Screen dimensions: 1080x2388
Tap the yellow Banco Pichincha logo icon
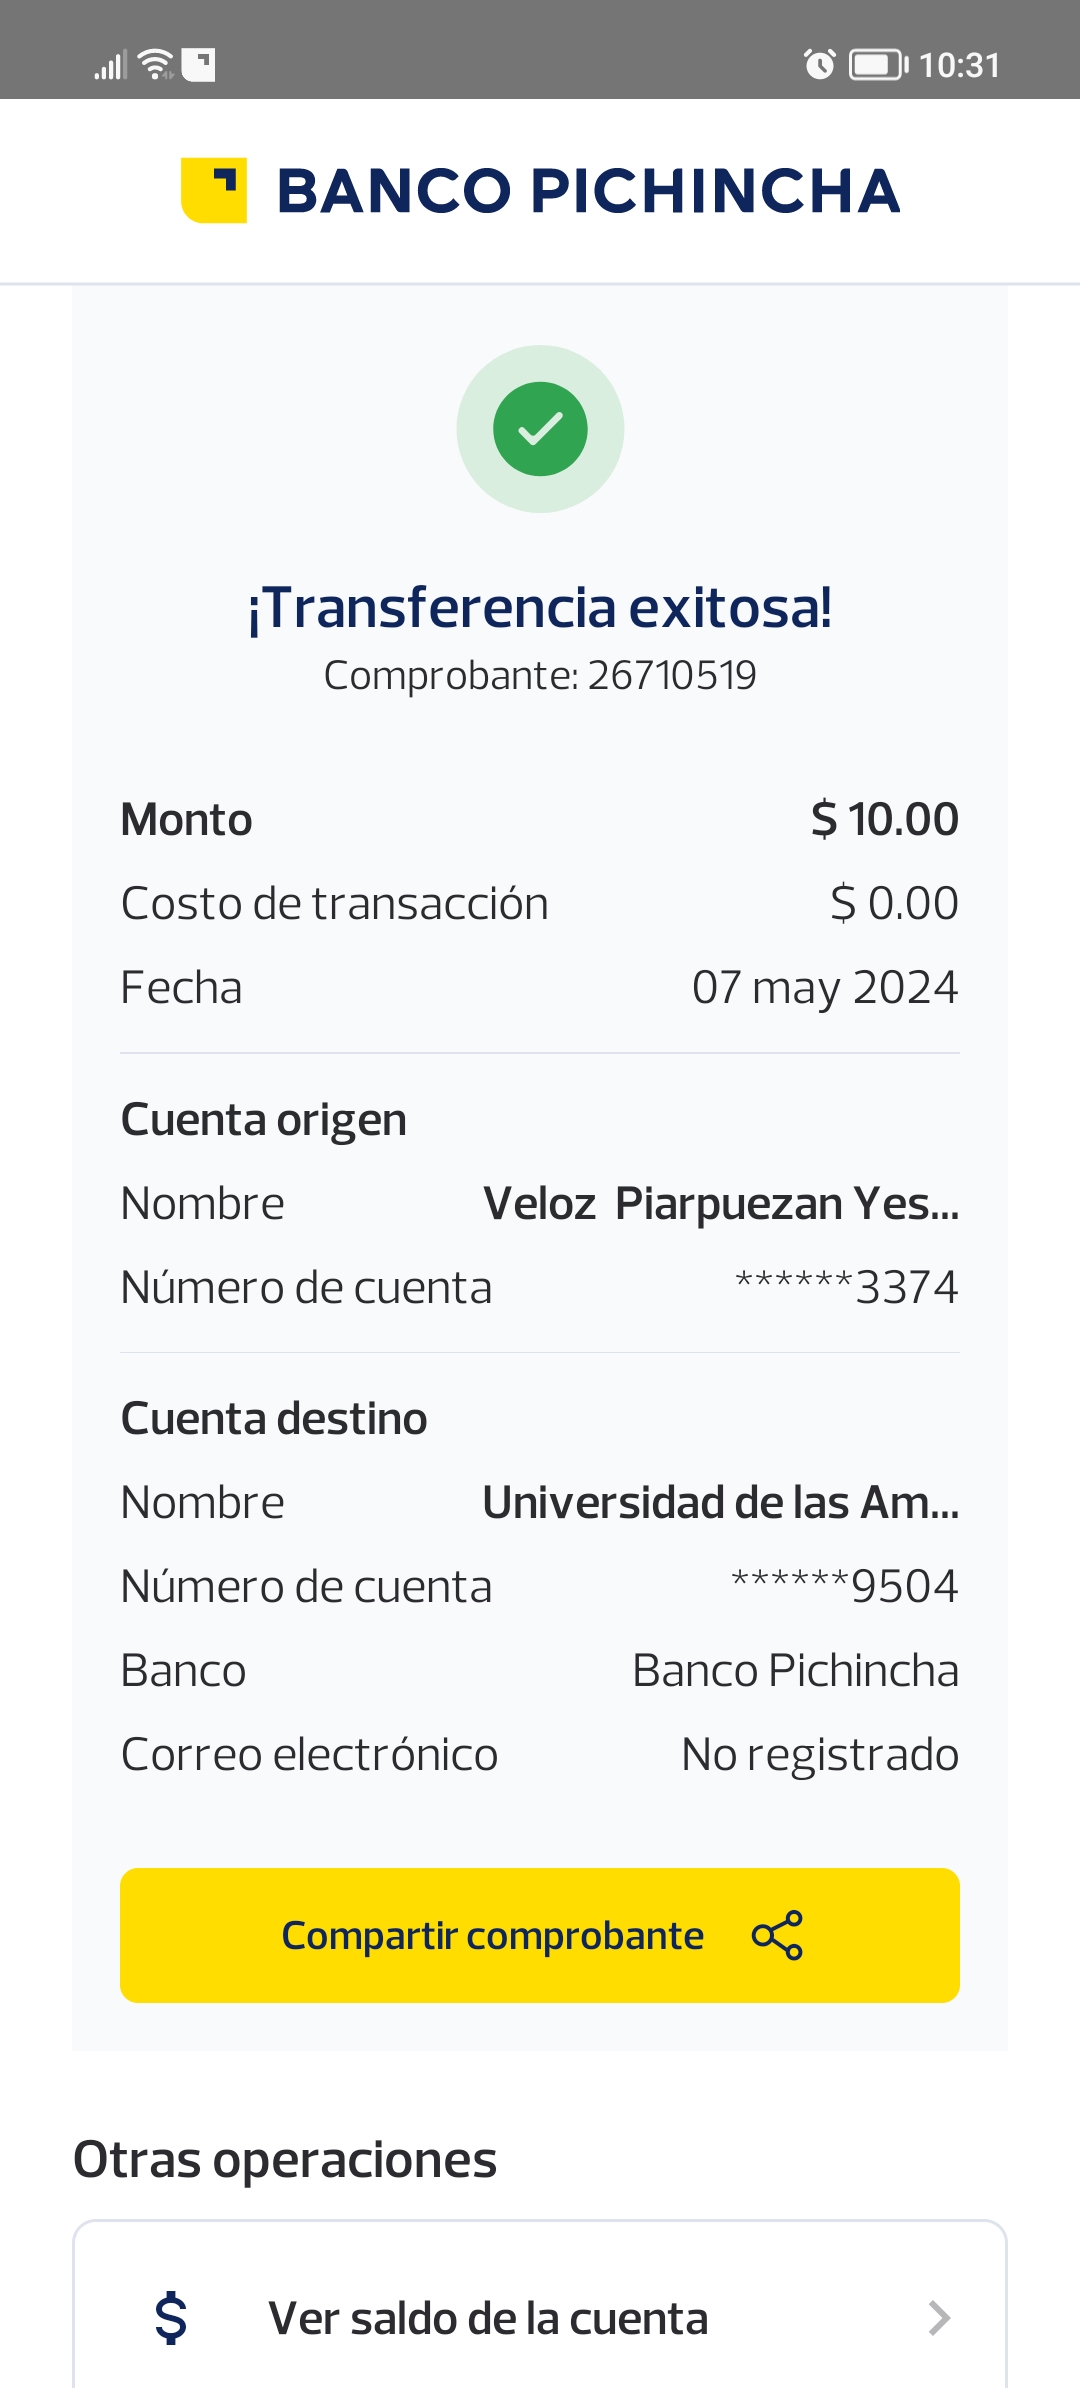(213, 190)
